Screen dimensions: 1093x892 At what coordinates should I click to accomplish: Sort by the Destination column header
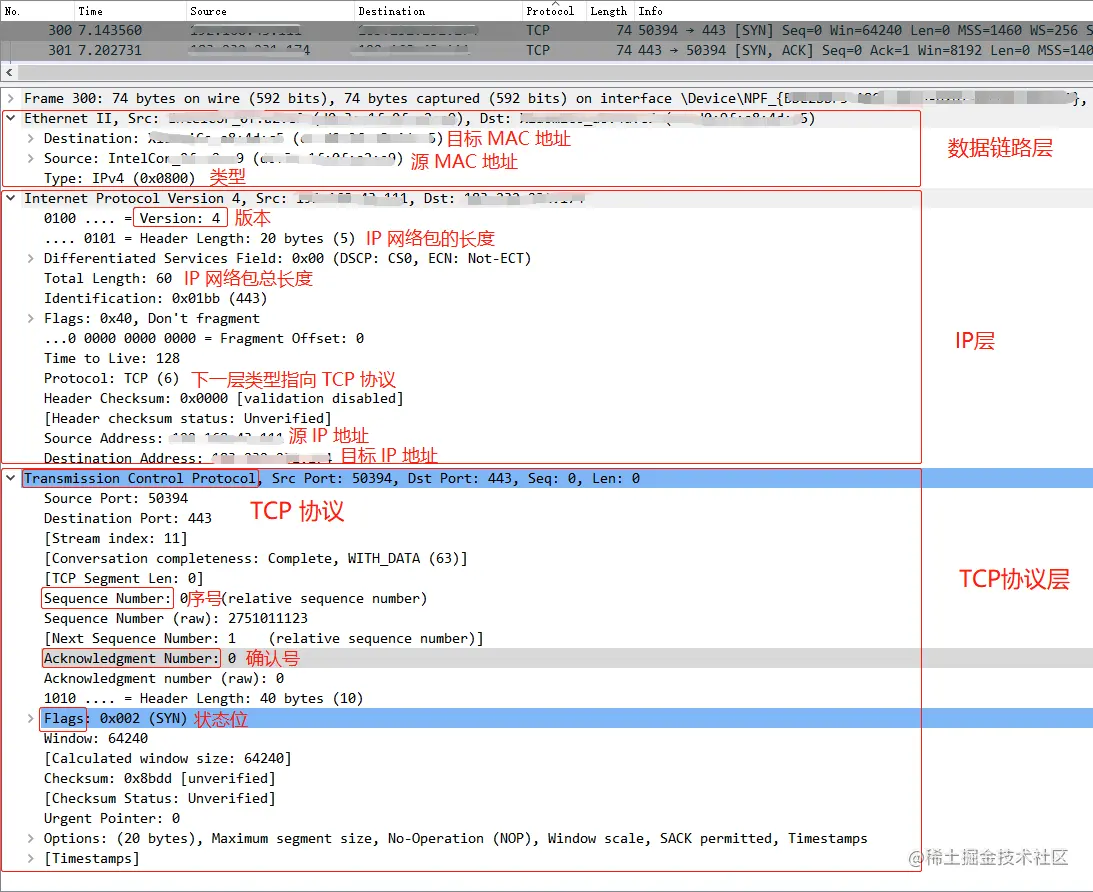438,10
